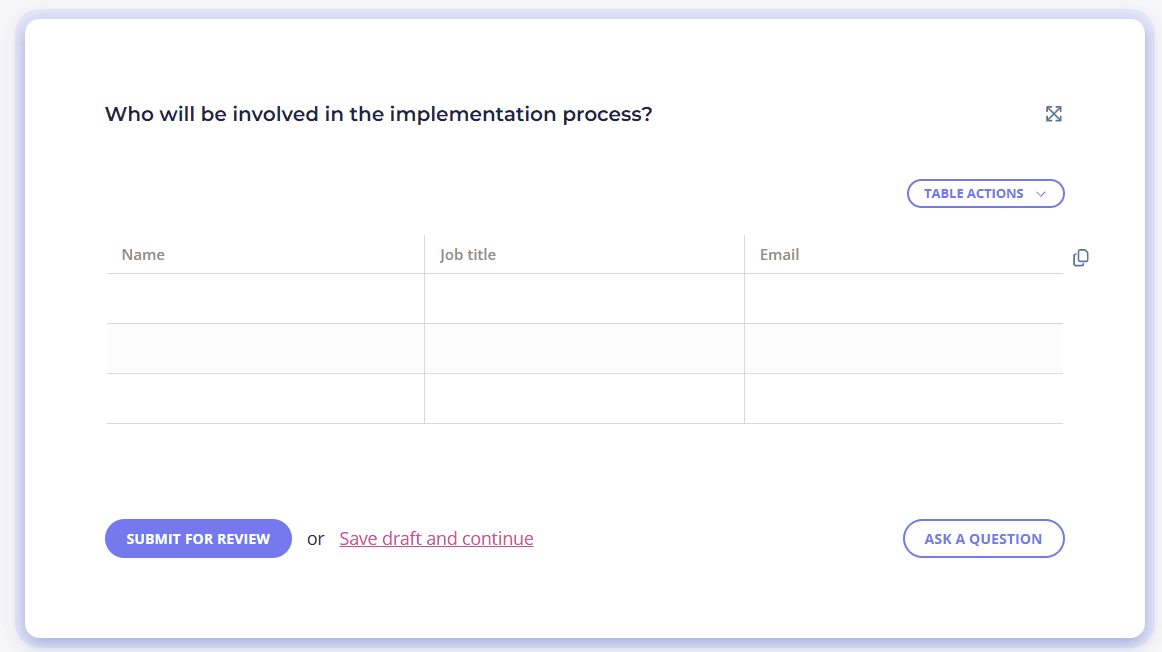The image size is (1162, 652).
Task: Click the second row Job title cell
Action: tap(584, 349)
